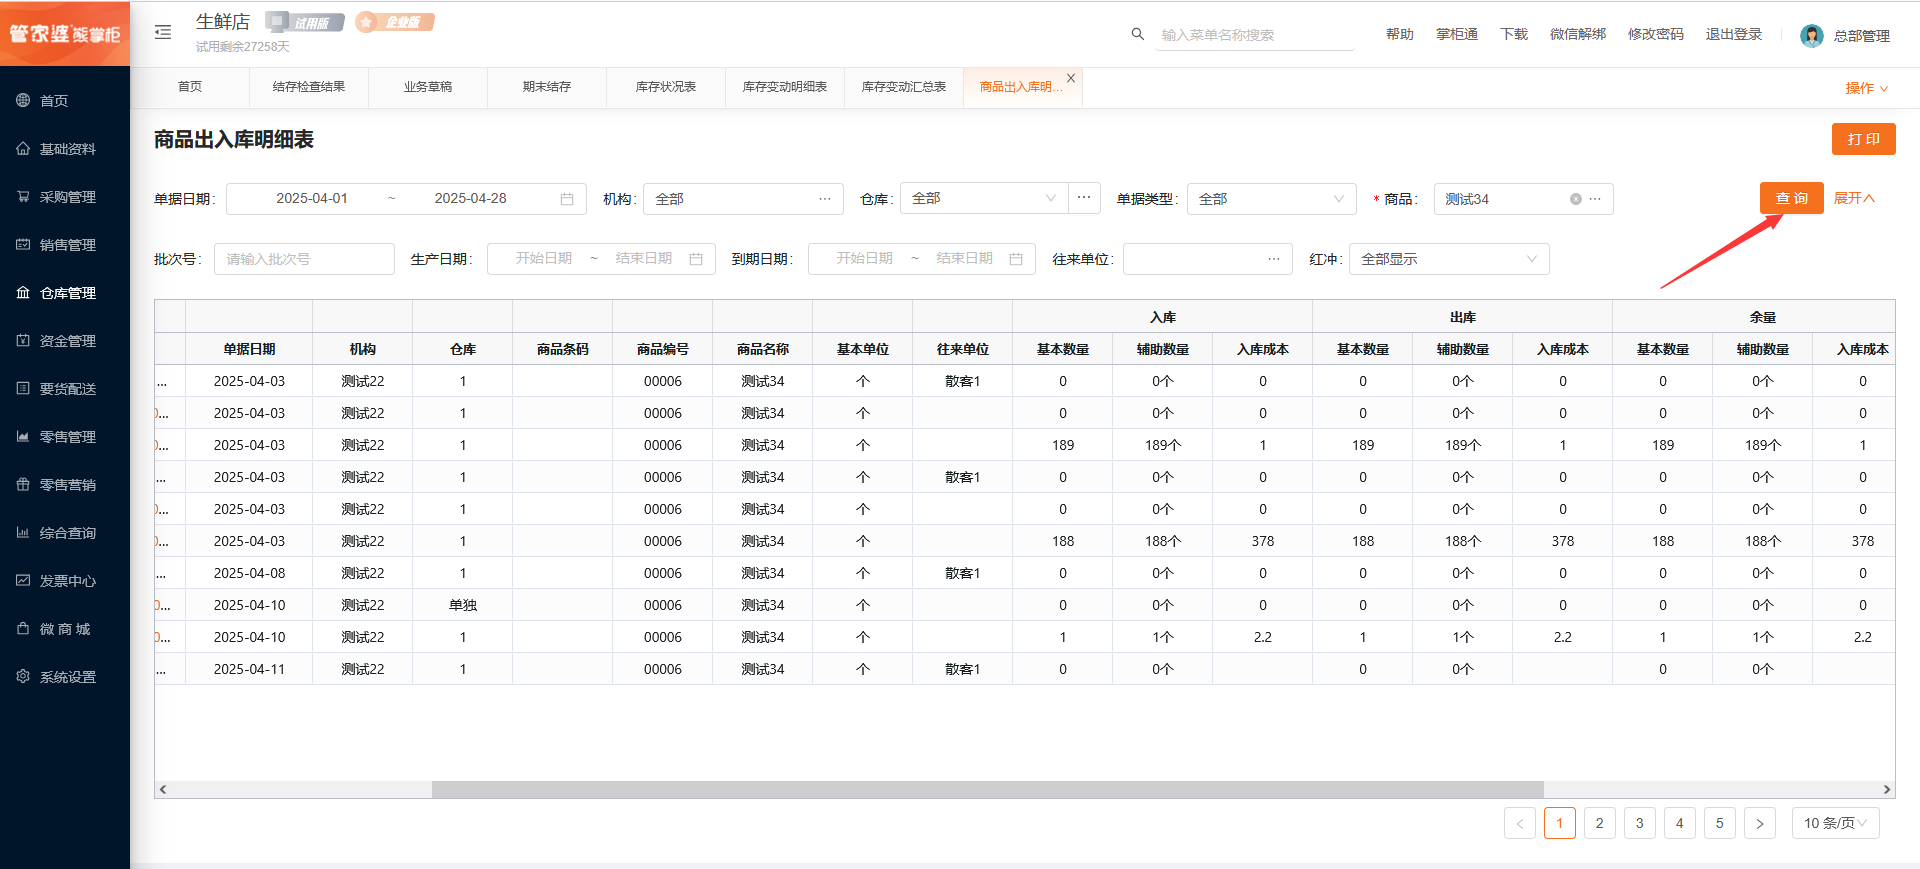
Task: Open calendar icon in 到期日期 field
Action: pyautogui.click(x=1016, y=259)
